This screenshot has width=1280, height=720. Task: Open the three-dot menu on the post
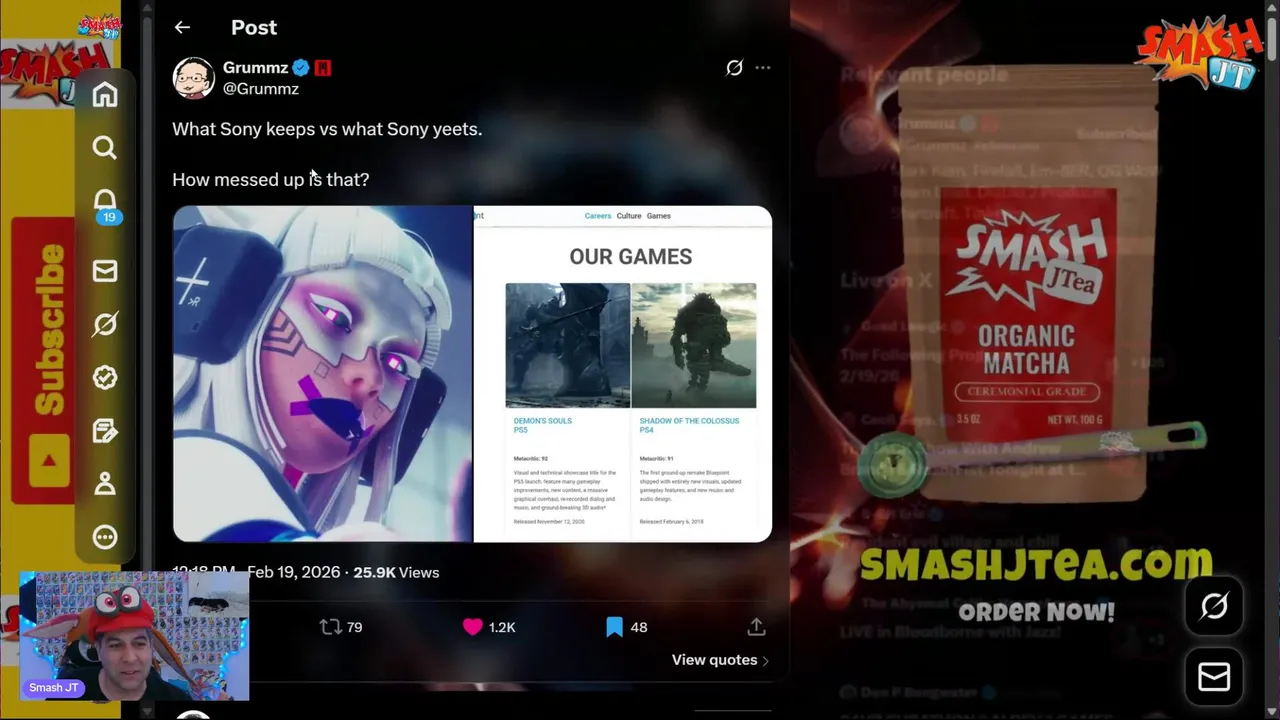coord(763,68)
